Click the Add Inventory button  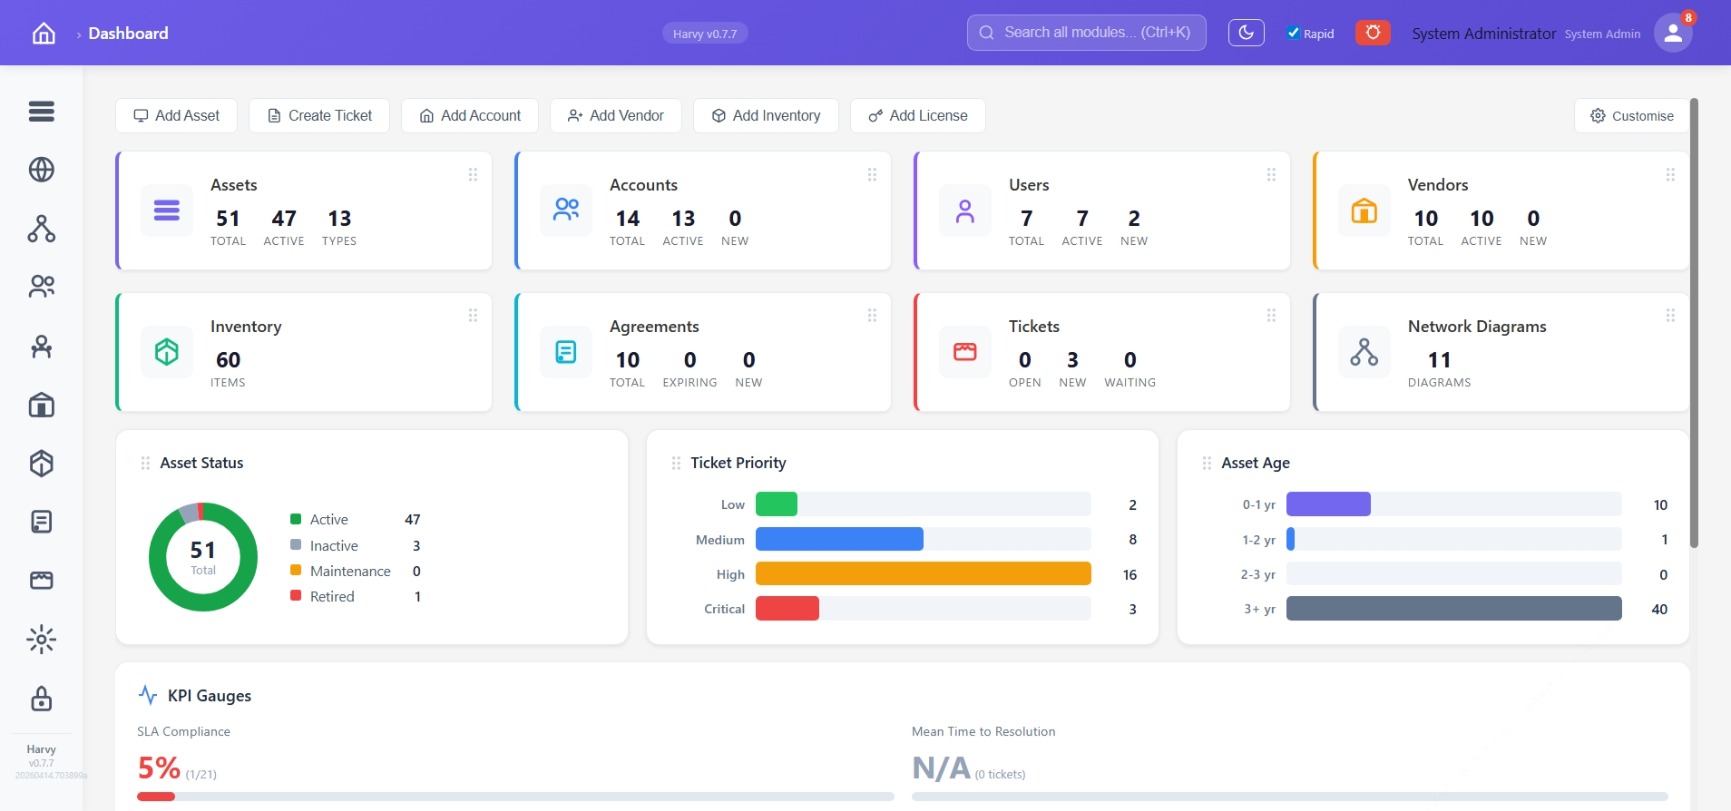click(766, 116)
